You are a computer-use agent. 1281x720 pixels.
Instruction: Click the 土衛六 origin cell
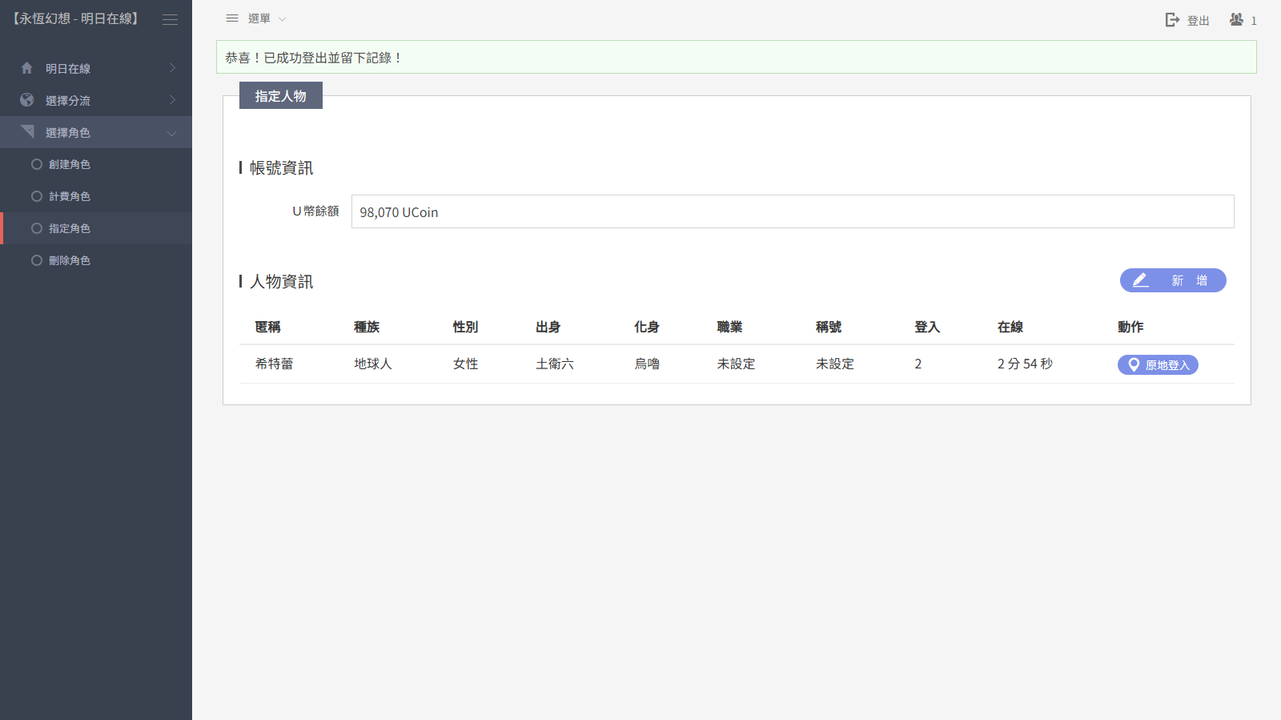555,364
